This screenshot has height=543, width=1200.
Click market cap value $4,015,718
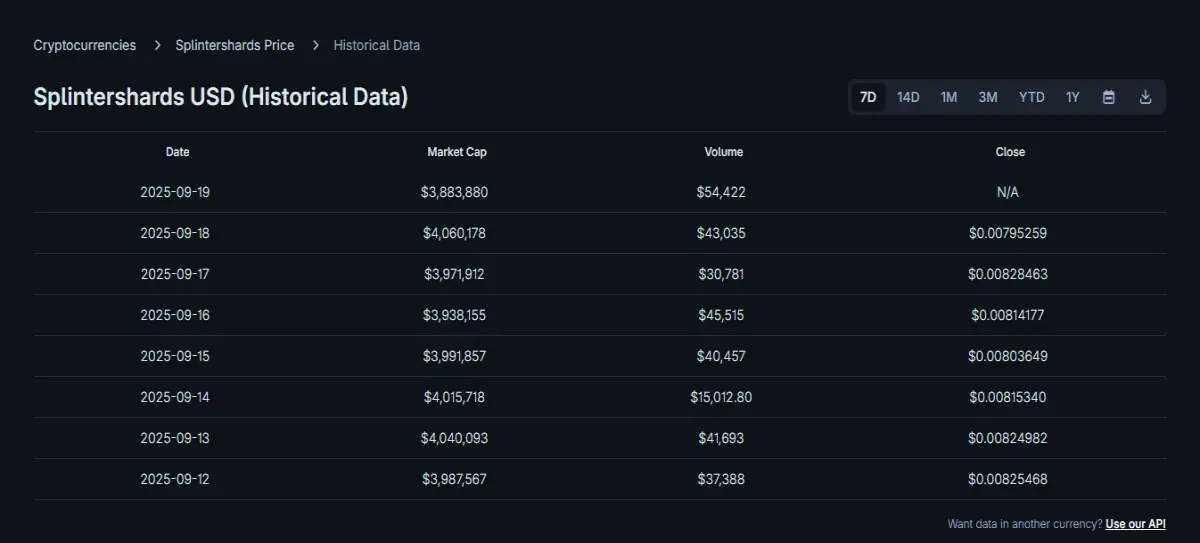point(455,397)
